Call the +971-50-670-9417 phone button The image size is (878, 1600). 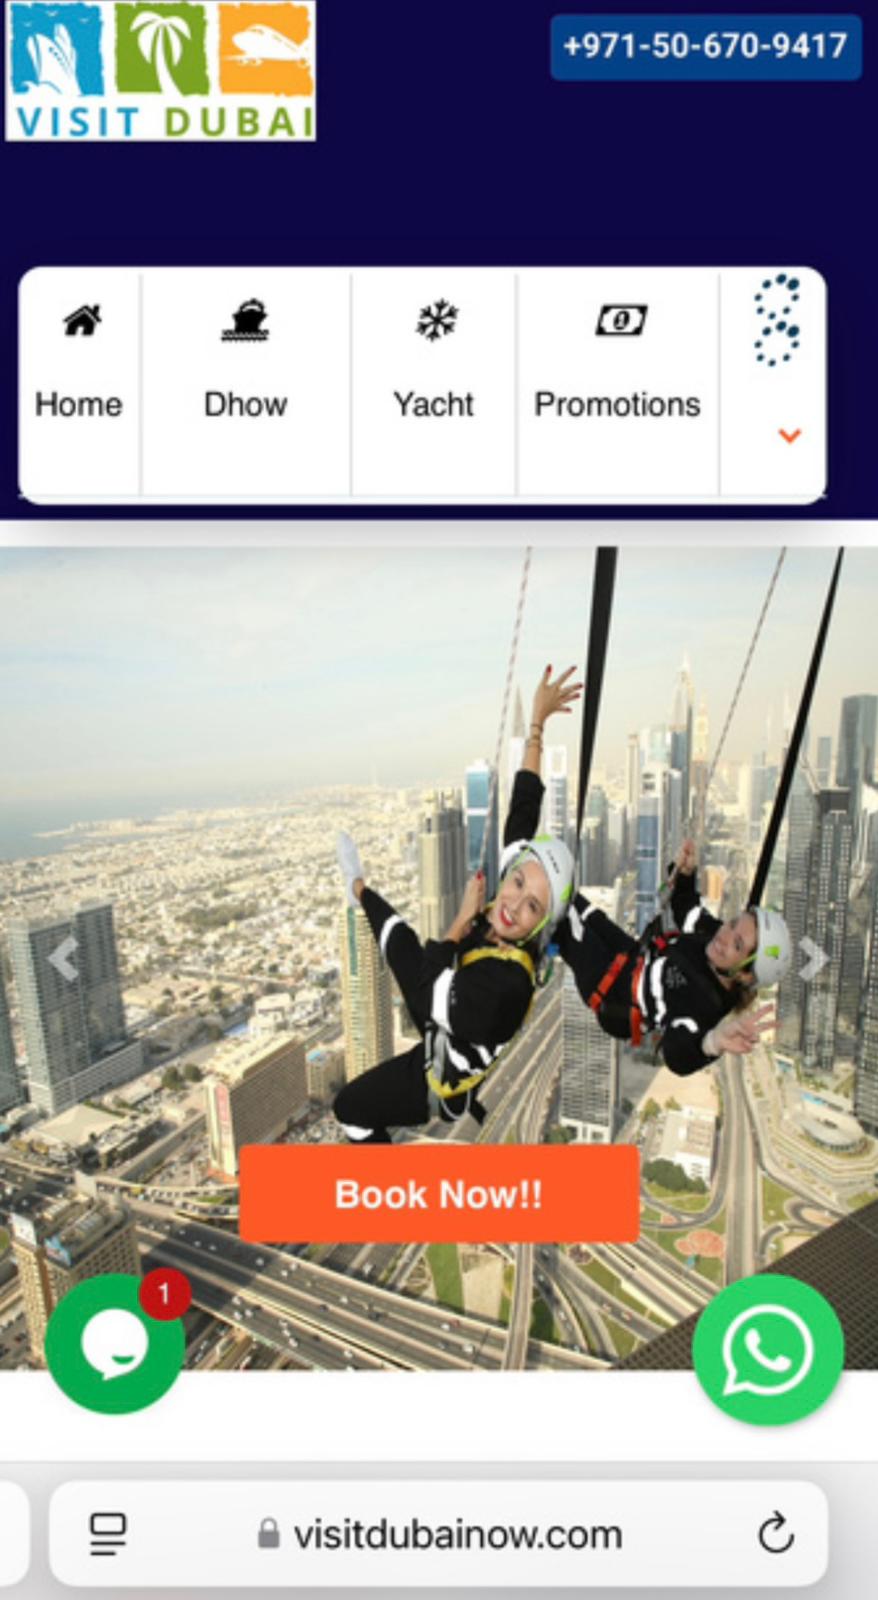tap(705, 46)
